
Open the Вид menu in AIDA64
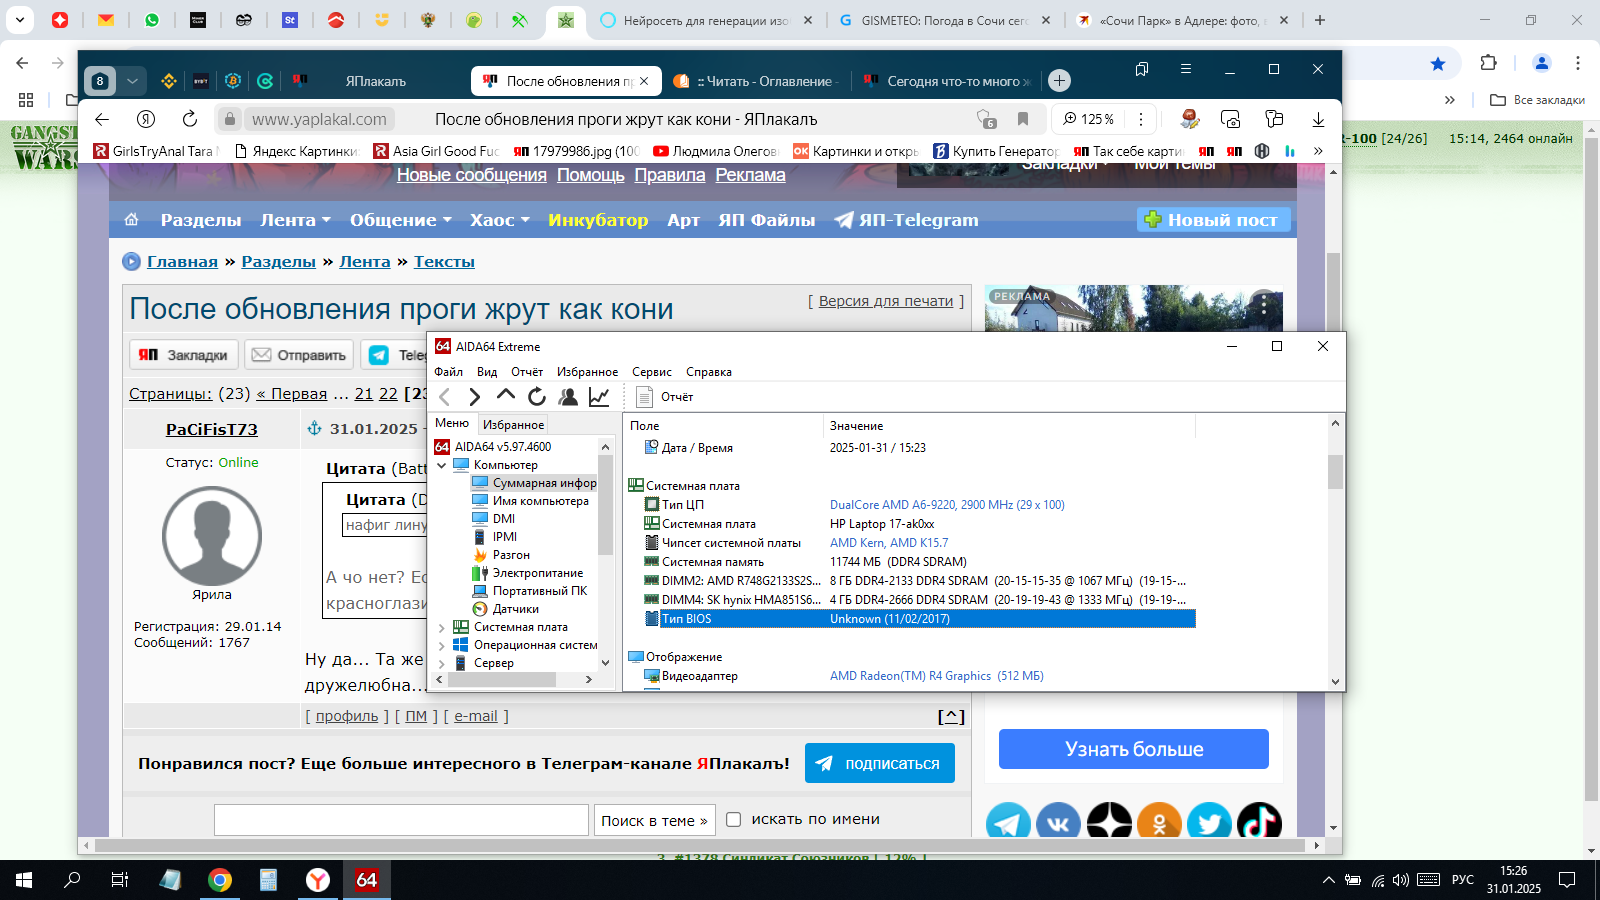[x=487, y=372]
